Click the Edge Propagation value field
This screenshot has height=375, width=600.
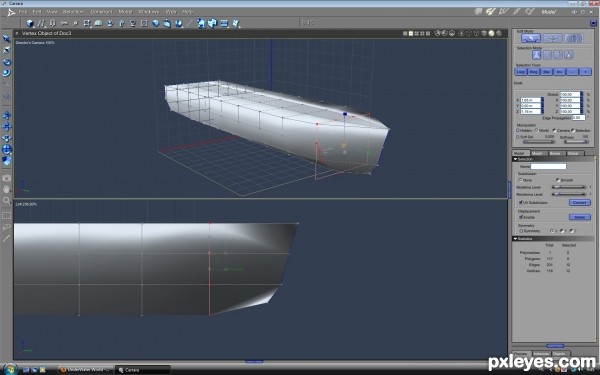pos(578,117)
